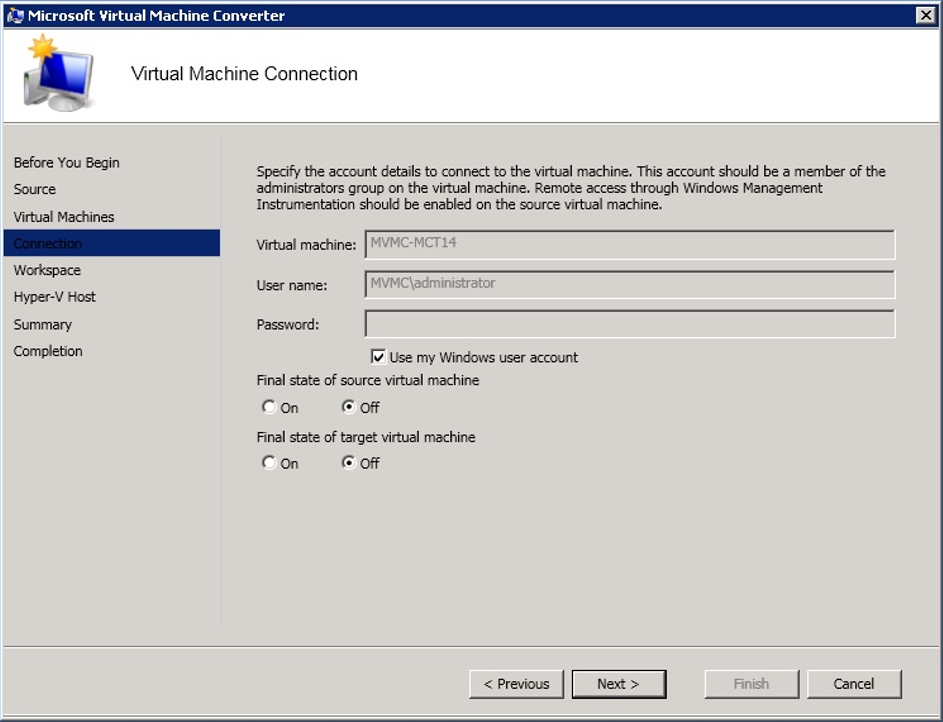Image resolution: width=943 pixels, height=722 pixels.
Task: Close the Virtual Machine Converter window
Action: coord(924,15)
